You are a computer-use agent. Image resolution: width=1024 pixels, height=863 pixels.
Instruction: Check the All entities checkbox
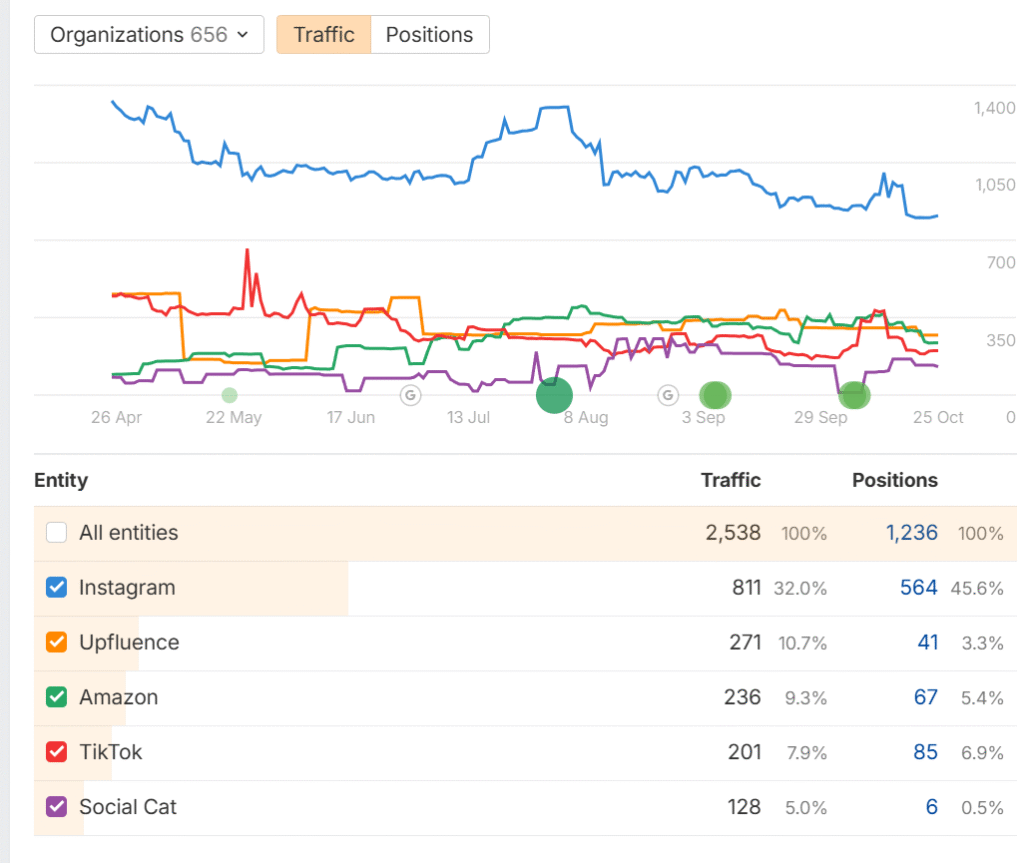click(x=57, y=533)
